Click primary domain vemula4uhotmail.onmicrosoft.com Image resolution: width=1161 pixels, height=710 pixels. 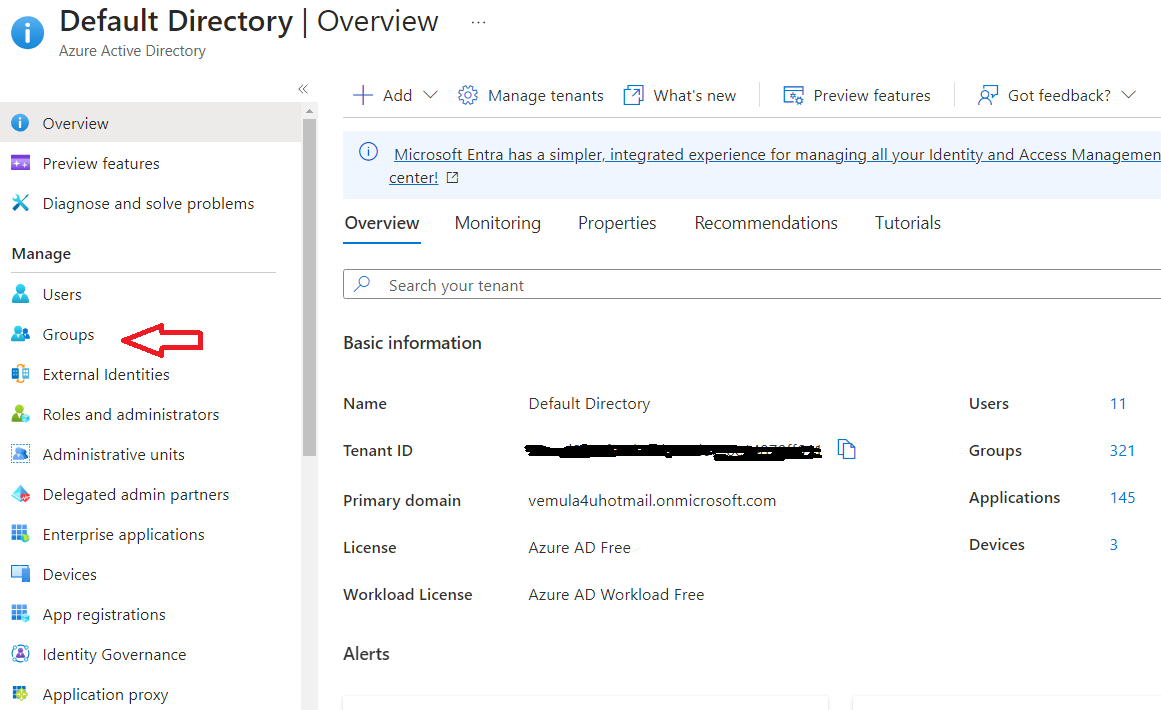pyautogui.click(x=652, y=500)
